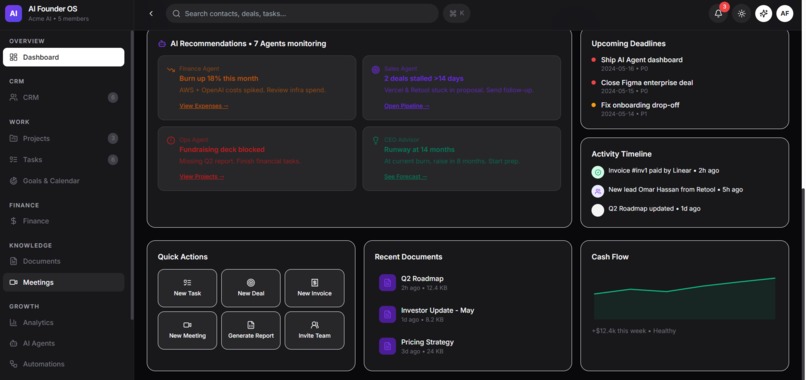Click the Q2 Roadmap updated activity icon
The width and height of the screenshot is (806, 380).
[597, 210]
